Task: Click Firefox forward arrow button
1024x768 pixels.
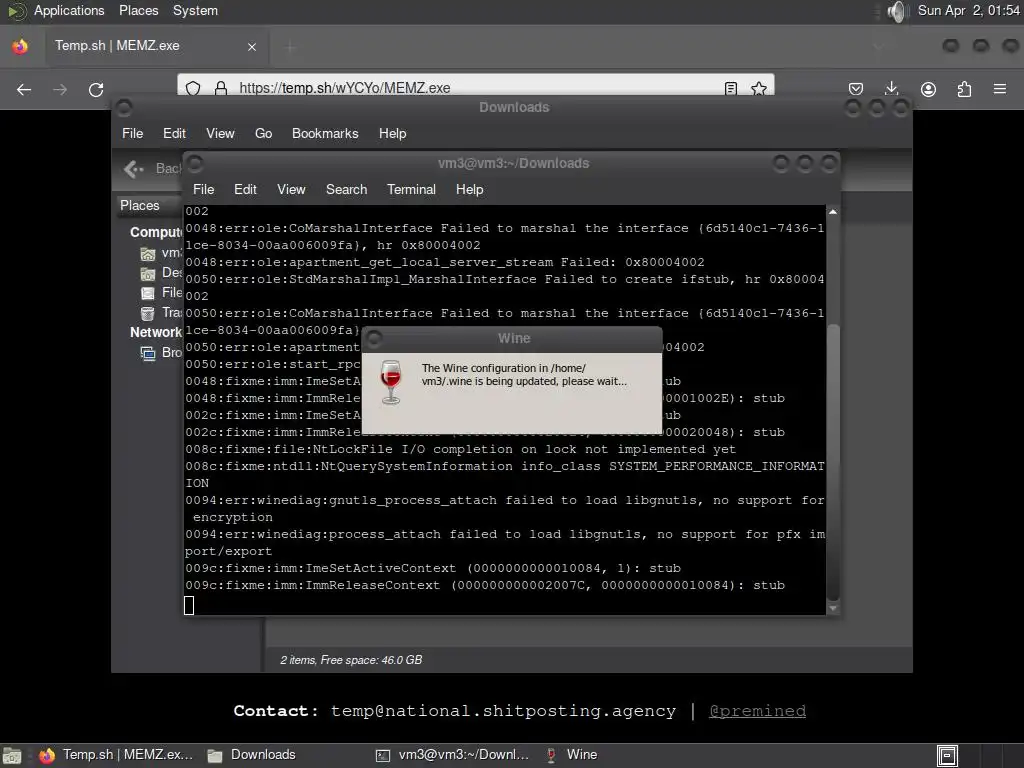Action: [x=60, y=89]
